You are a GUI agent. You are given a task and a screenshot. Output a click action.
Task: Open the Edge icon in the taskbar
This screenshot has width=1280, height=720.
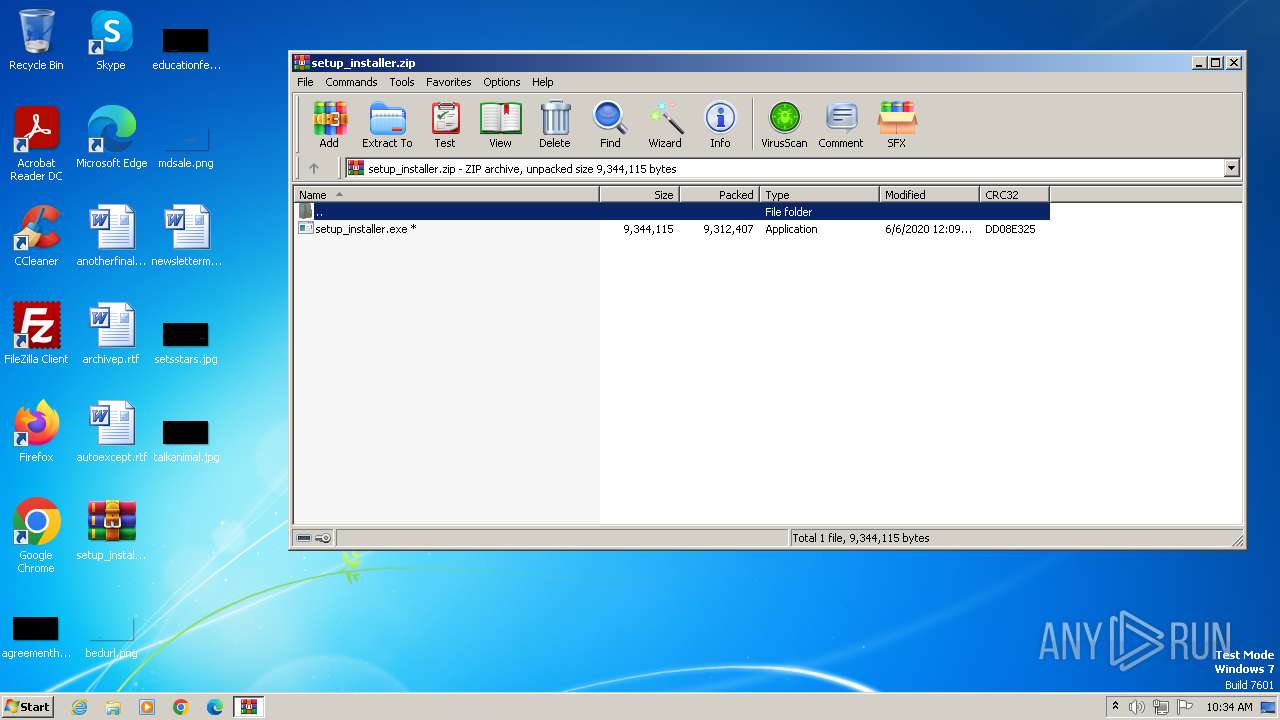pos(215,707)
